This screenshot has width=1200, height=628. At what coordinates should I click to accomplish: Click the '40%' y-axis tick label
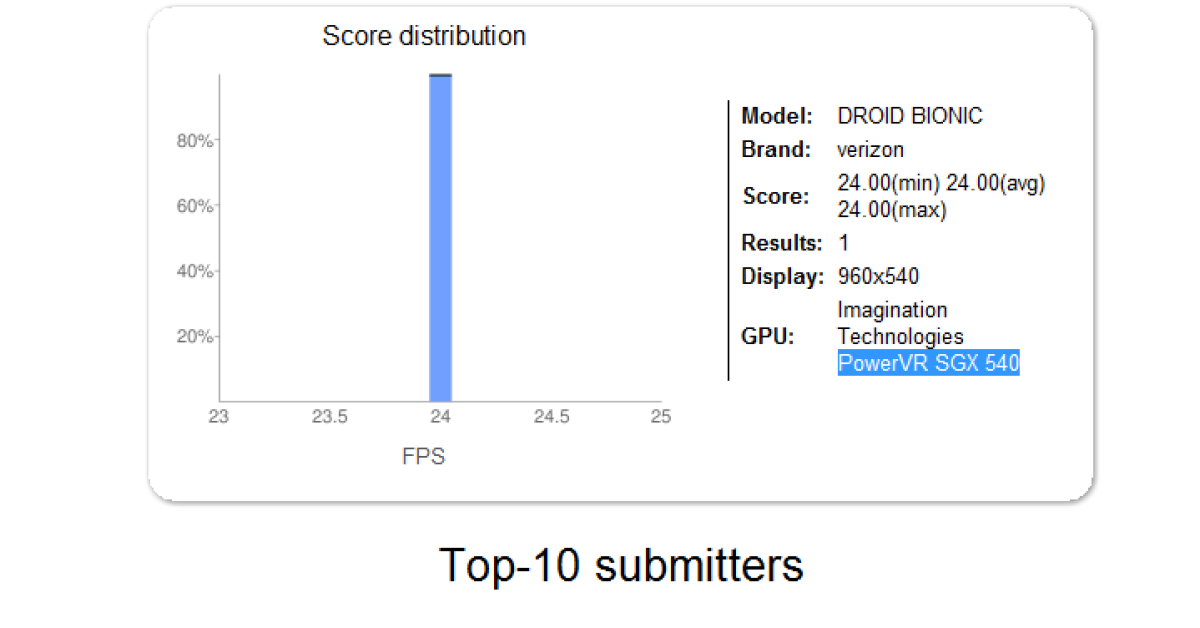tap(195, 271)
